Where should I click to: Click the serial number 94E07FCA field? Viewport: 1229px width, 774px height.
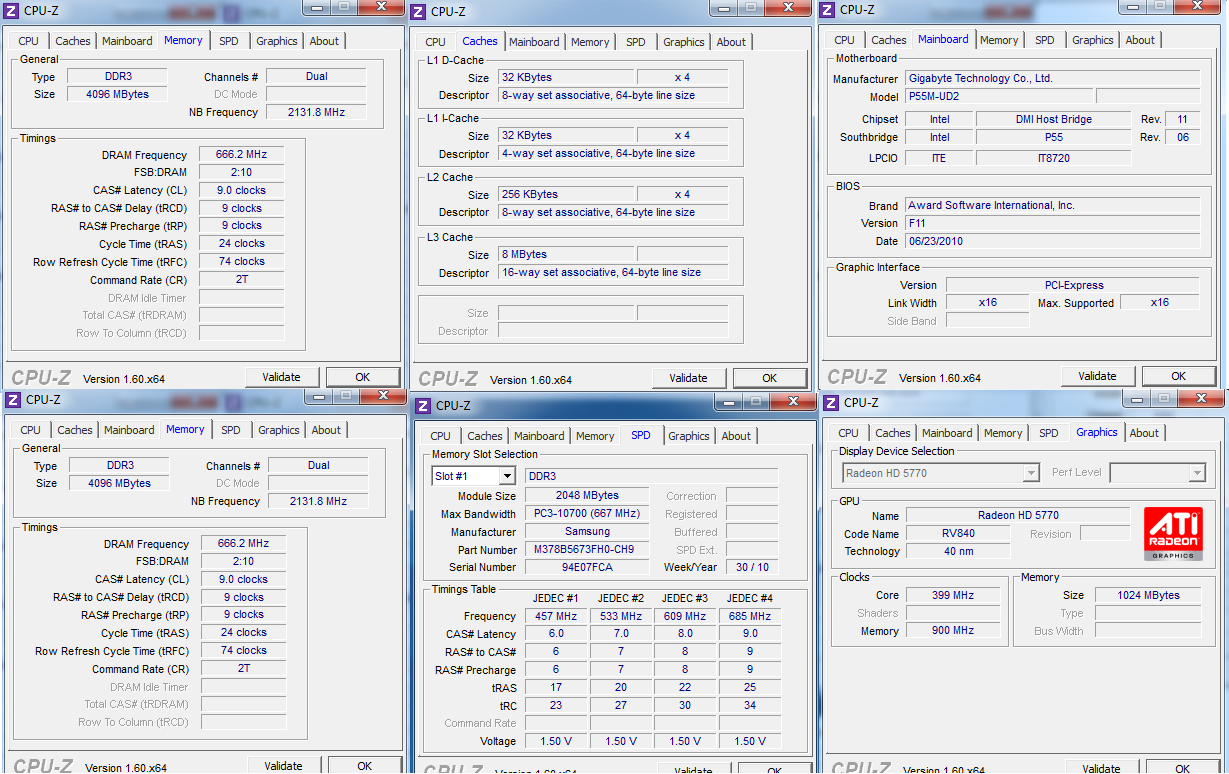coord(587,567)
